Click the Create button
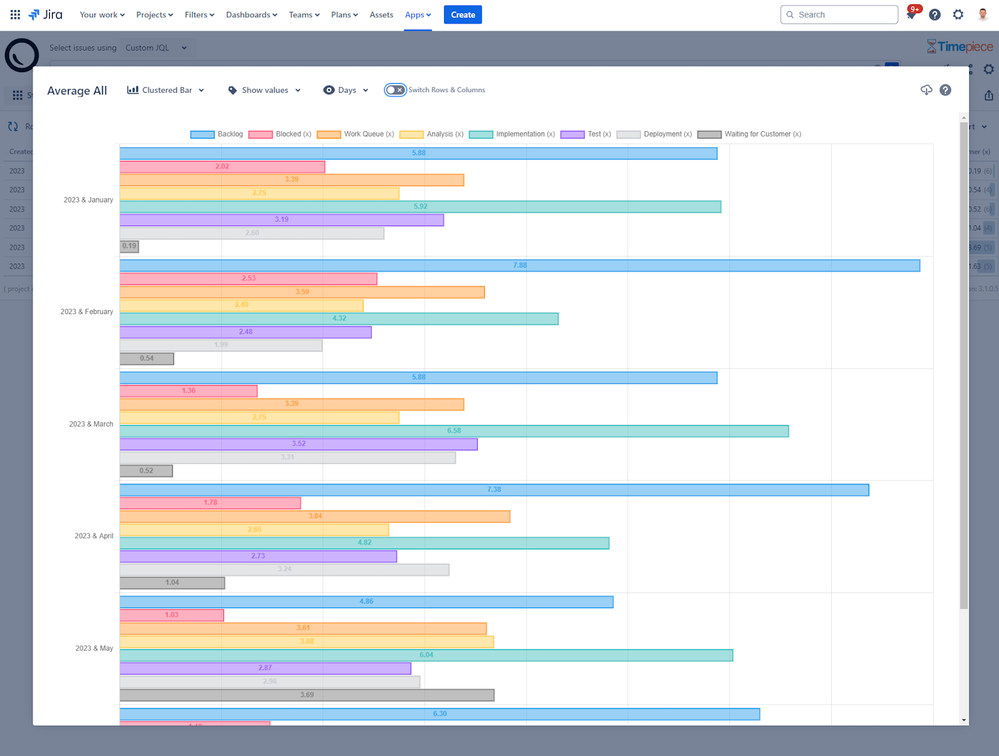999x756 pixels. tap(463, 15)
